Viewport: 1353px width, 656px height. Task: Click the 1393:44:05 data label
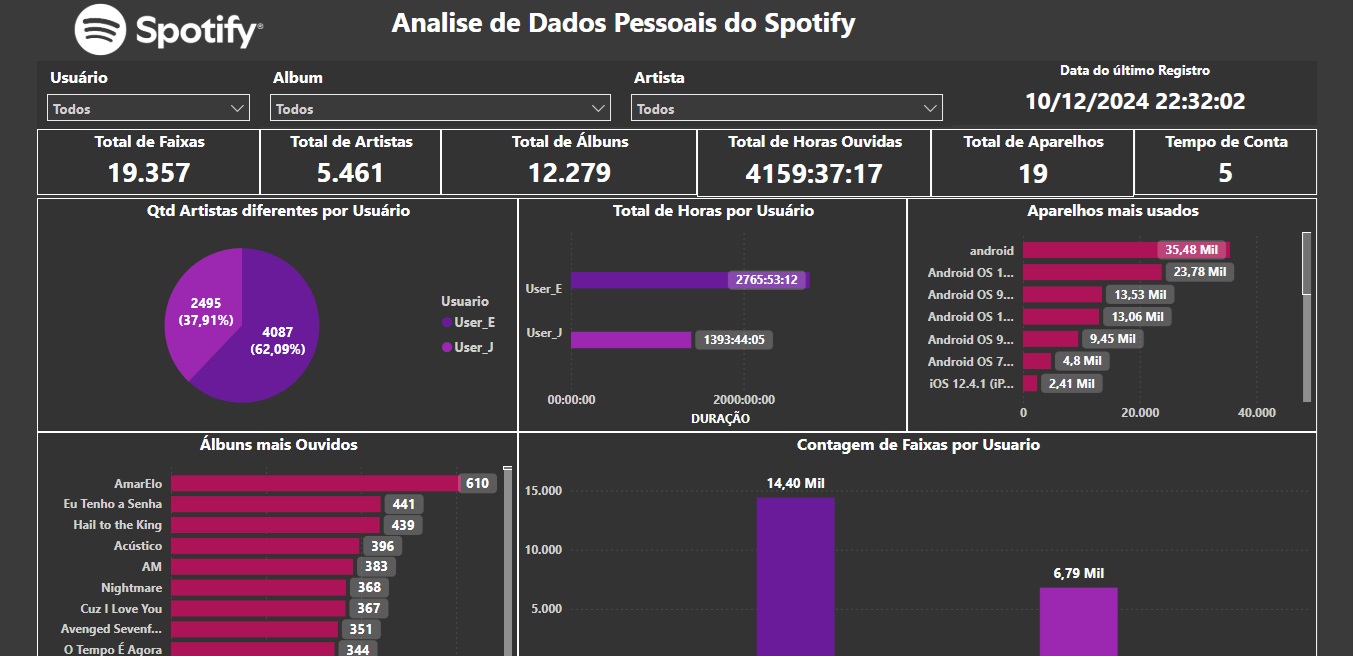pyautogui.click(x=733, y=340)
